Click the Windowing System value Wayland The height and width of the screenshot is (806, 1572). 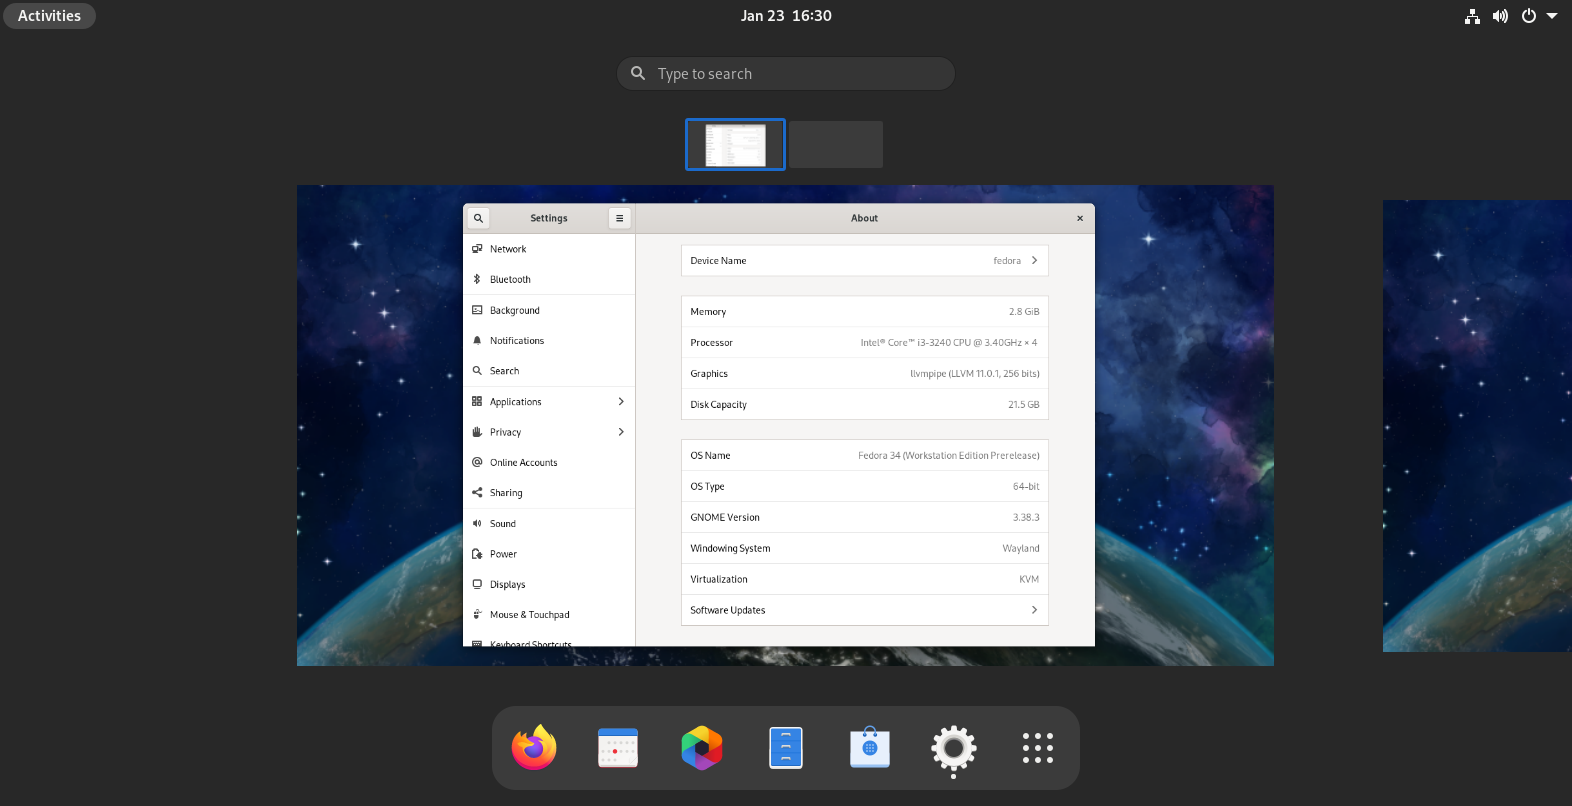[1021, 549]
